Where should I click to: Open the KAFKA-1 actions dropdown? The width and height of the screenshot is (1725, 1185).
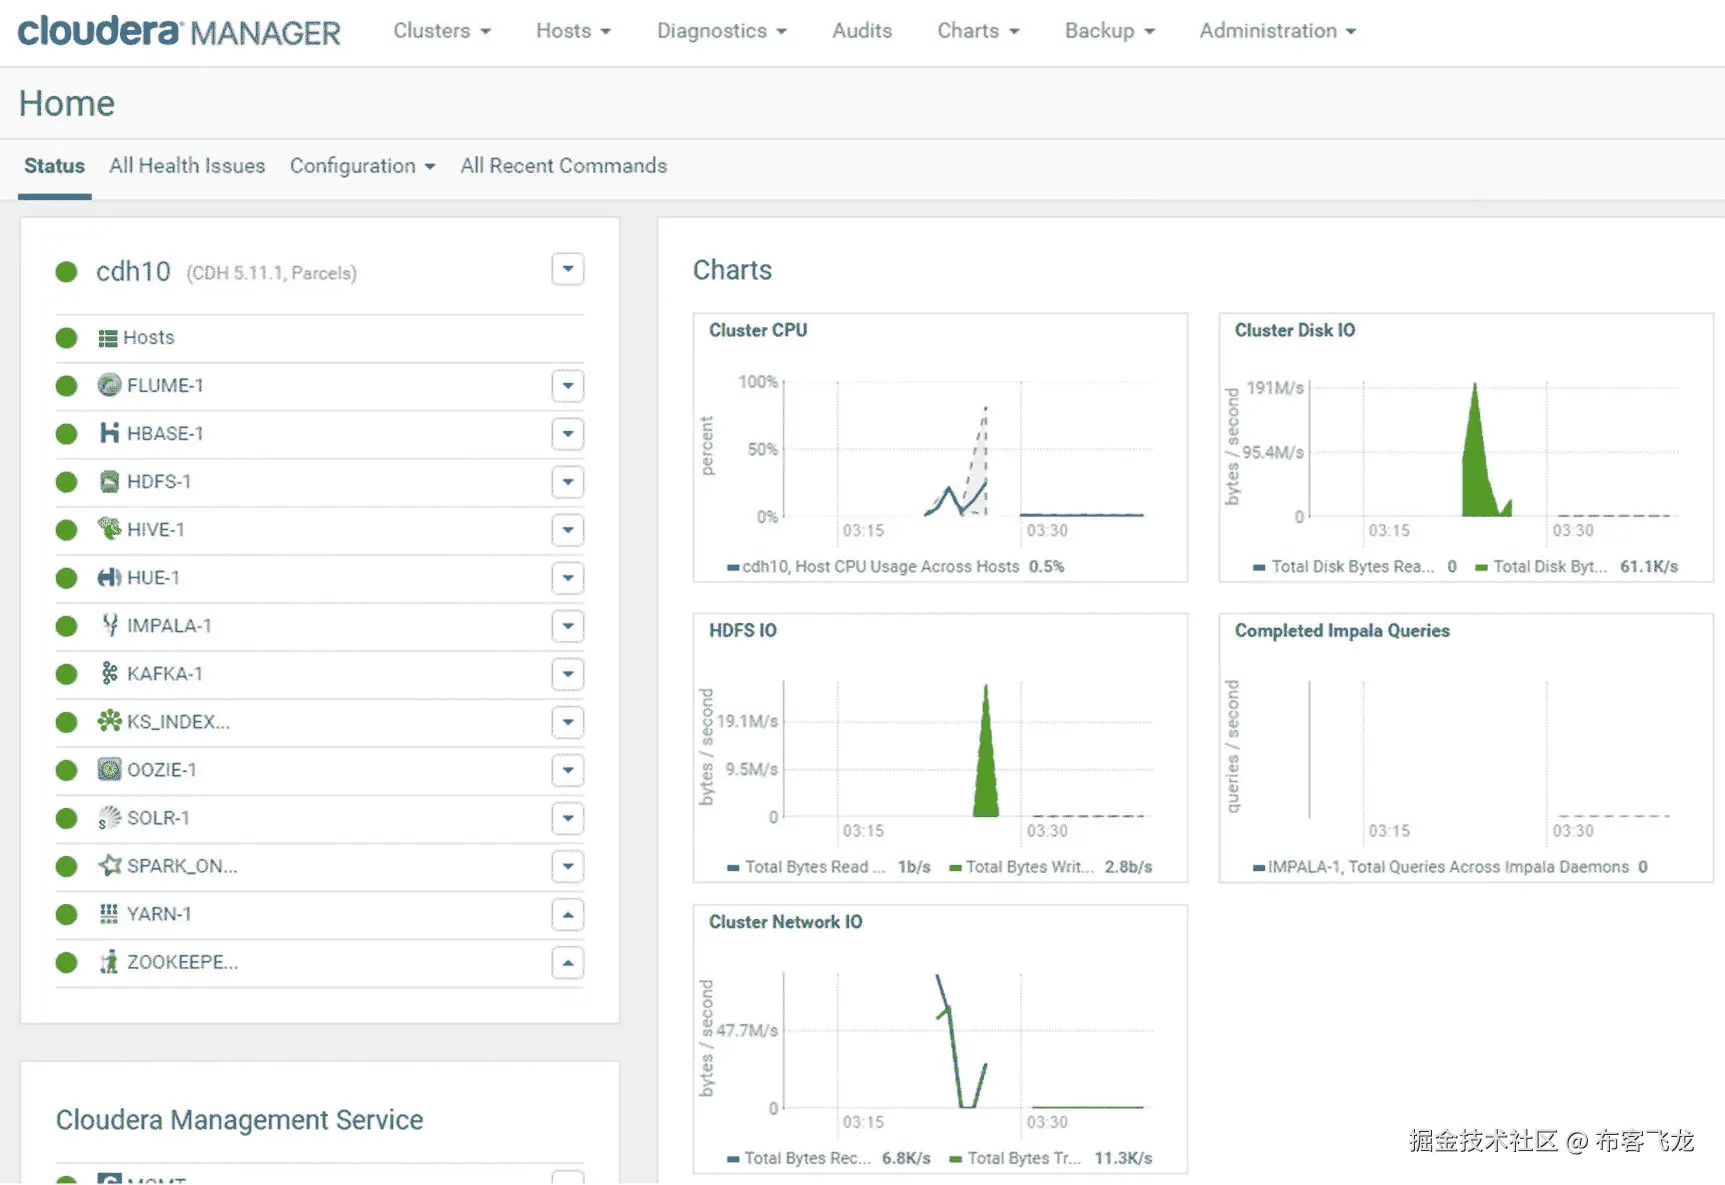[x=568, y=674]
